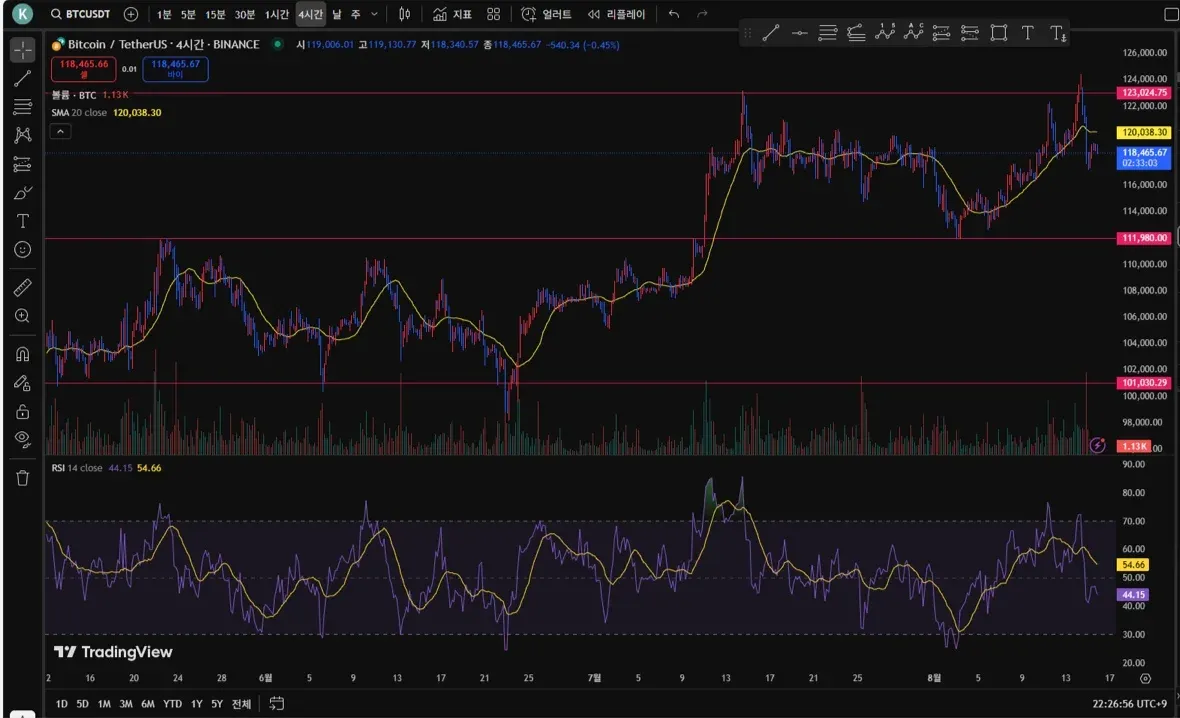Collapse the indicator legend with arrow button
This screenshot has width=1180, height=718.
click(60, 131)
